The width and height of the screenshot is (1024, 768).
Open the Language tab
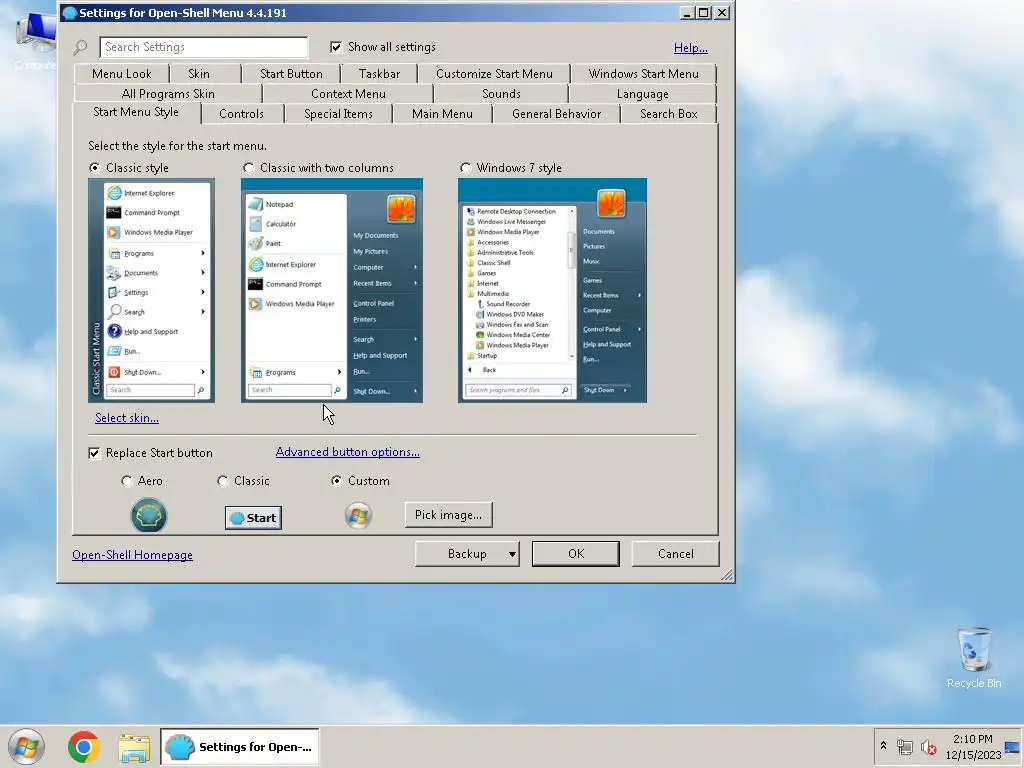pyautogui.click(x=643, y=93)
